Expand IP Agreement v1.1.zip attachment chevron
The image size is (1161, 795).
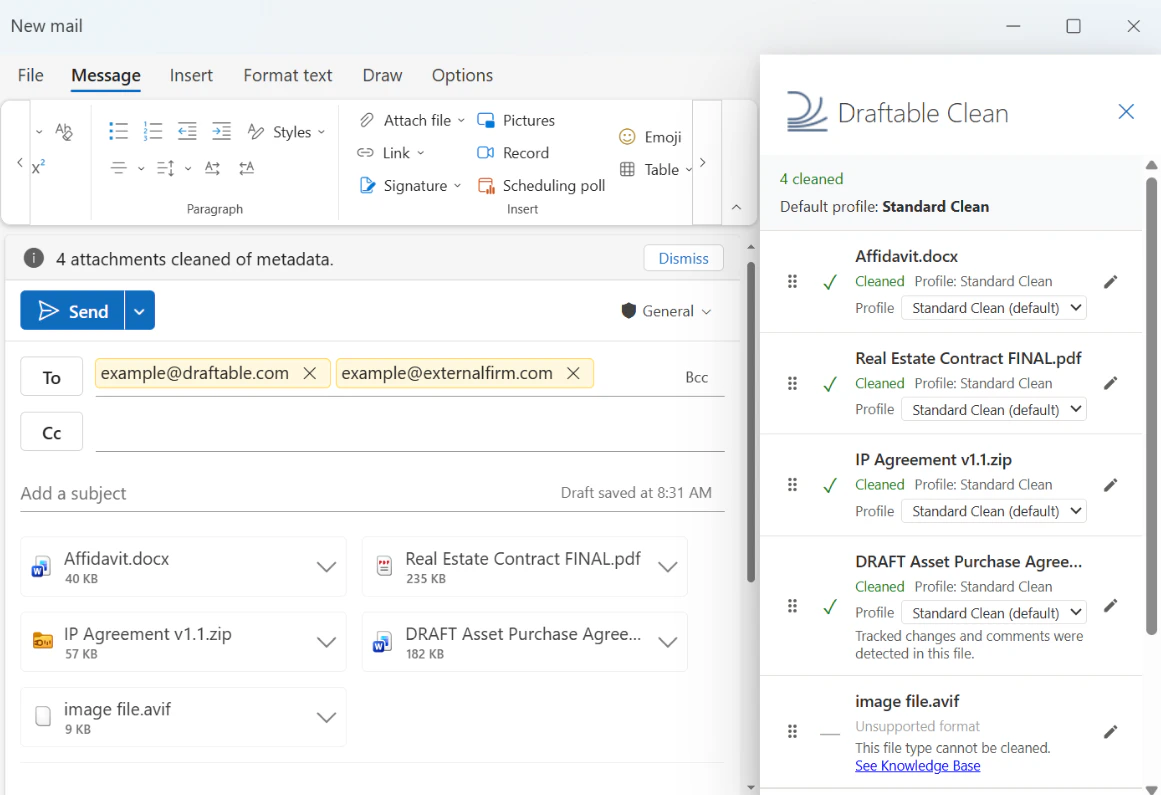(327, 643)
